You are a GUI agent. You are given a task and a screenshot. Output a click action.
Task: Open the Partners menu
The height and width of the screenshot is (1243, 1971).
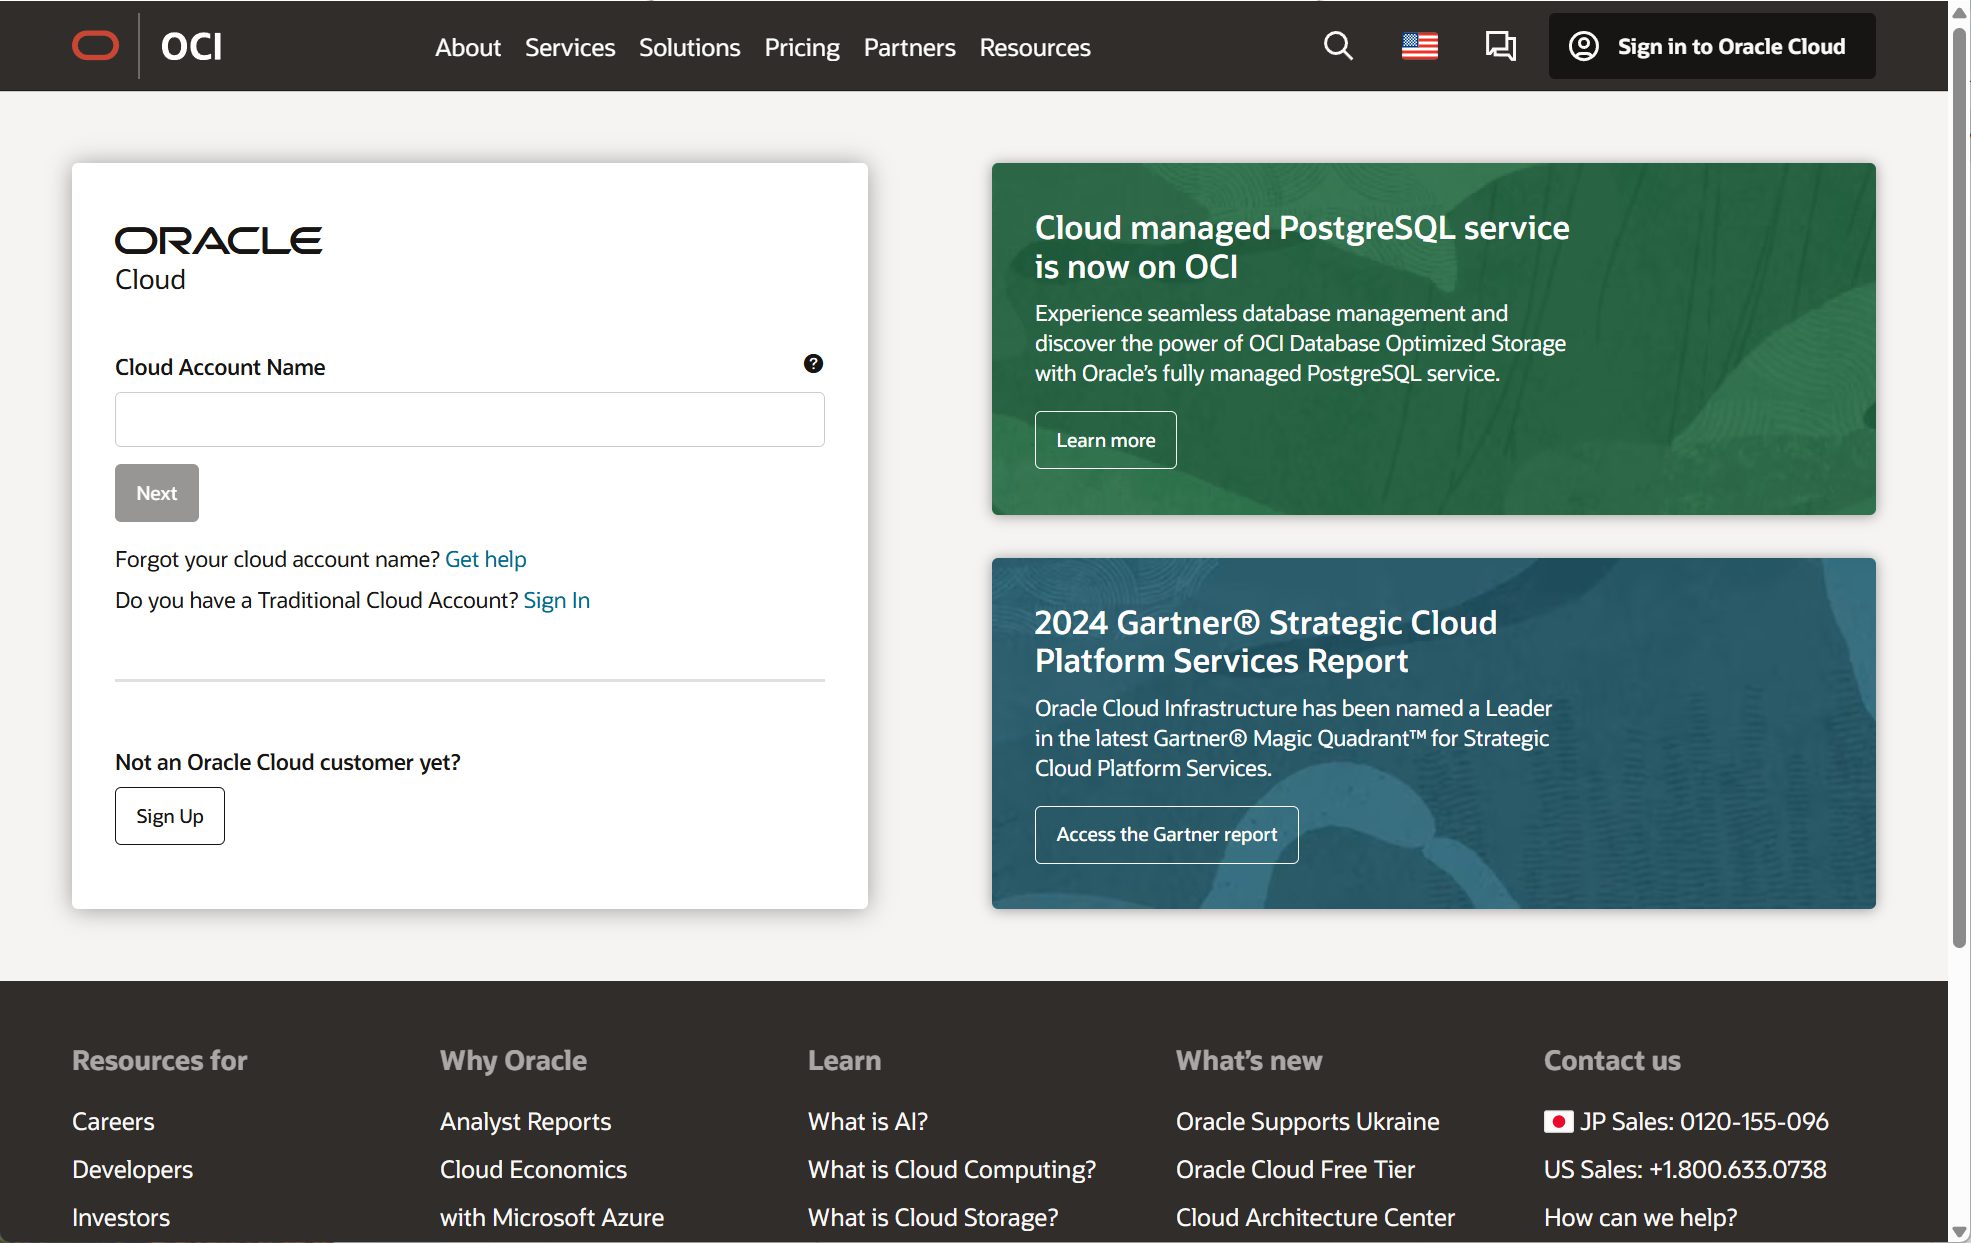click(909, 47)
